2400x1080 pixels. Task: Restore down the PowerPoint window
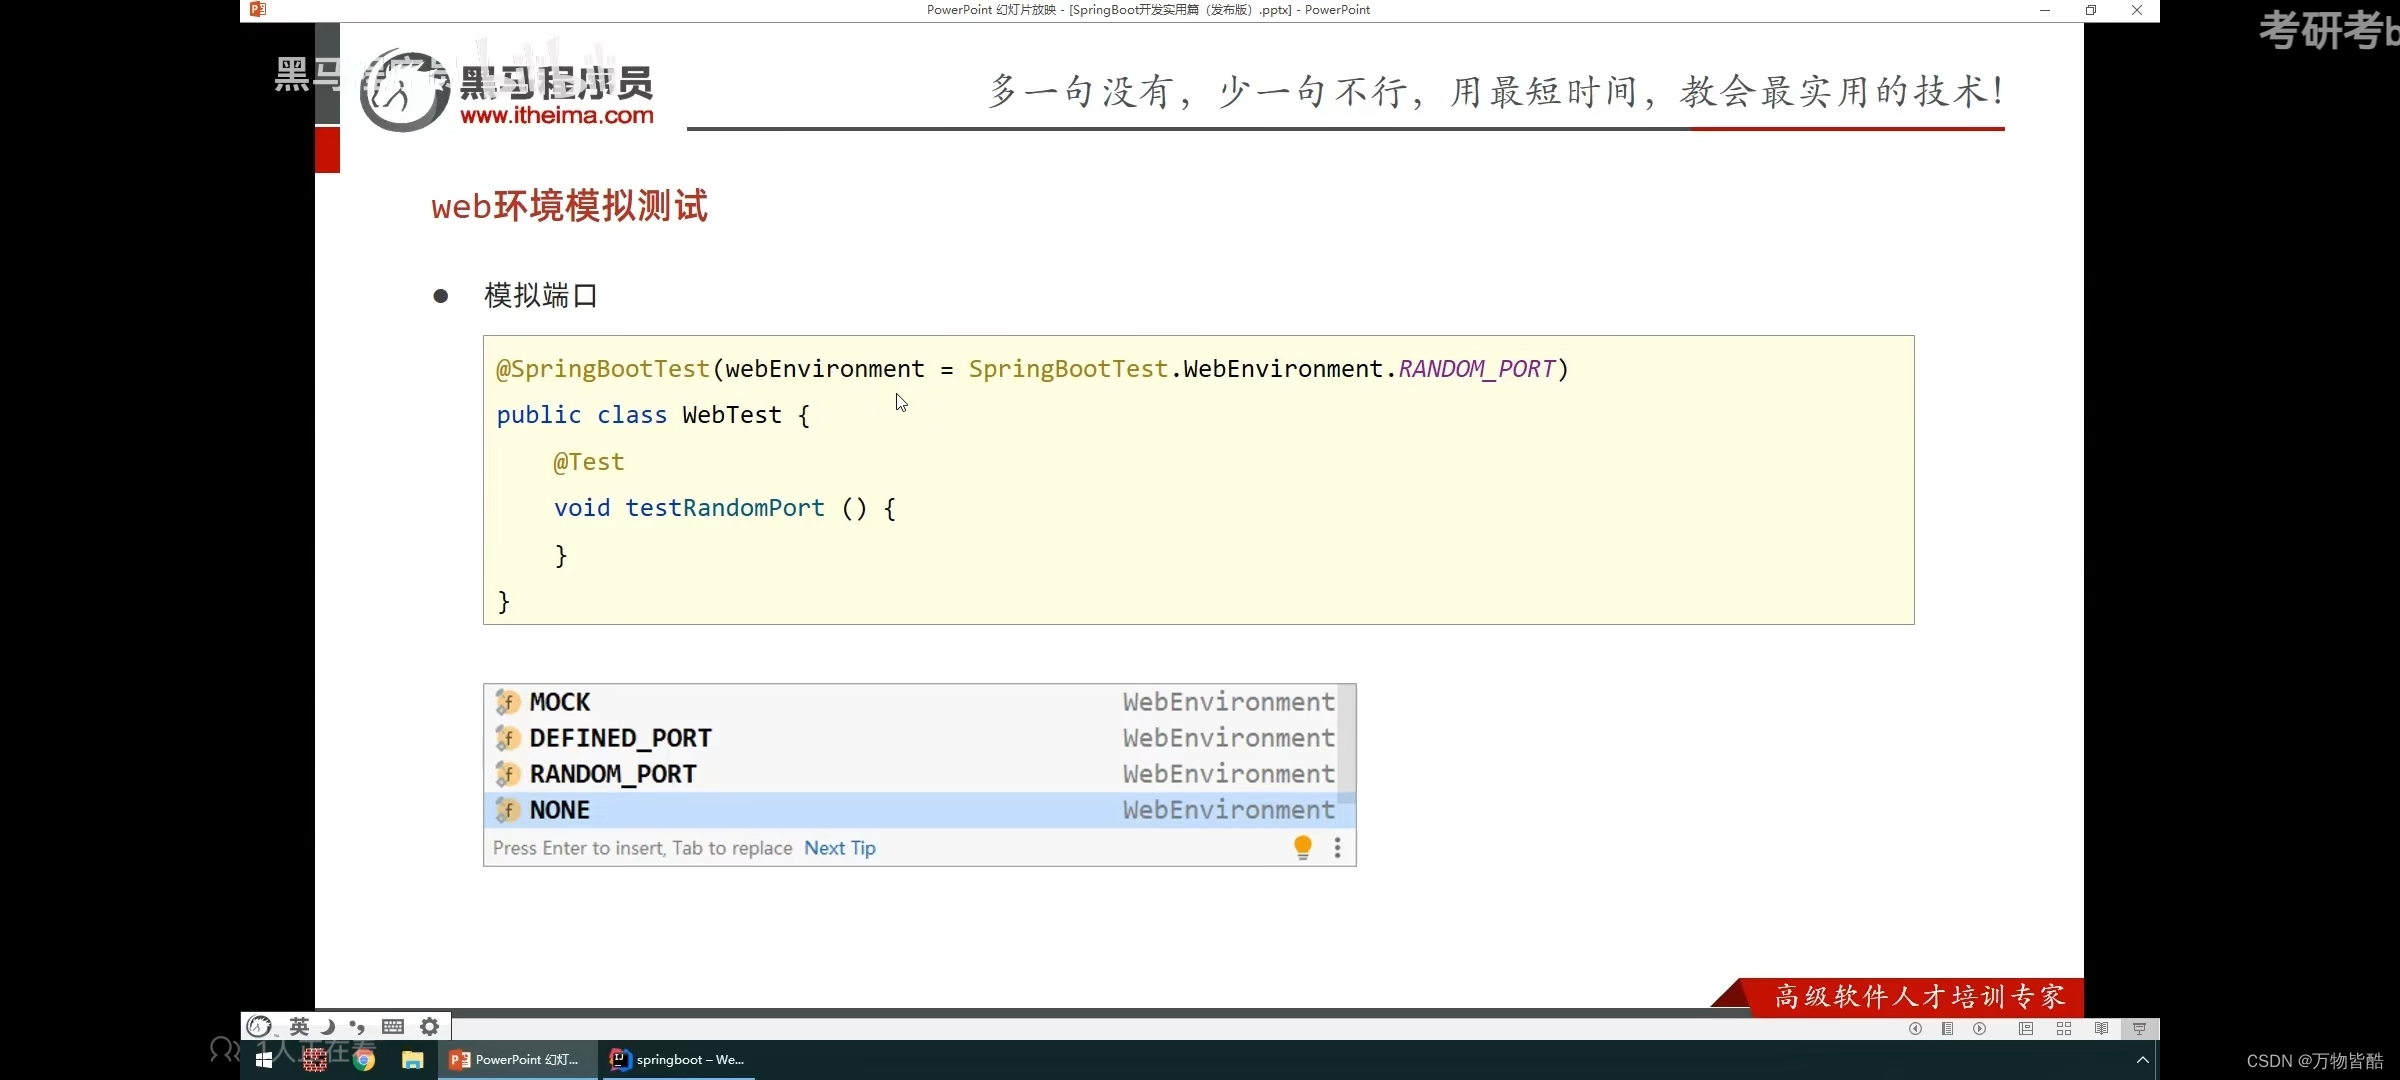(2091, 10)
